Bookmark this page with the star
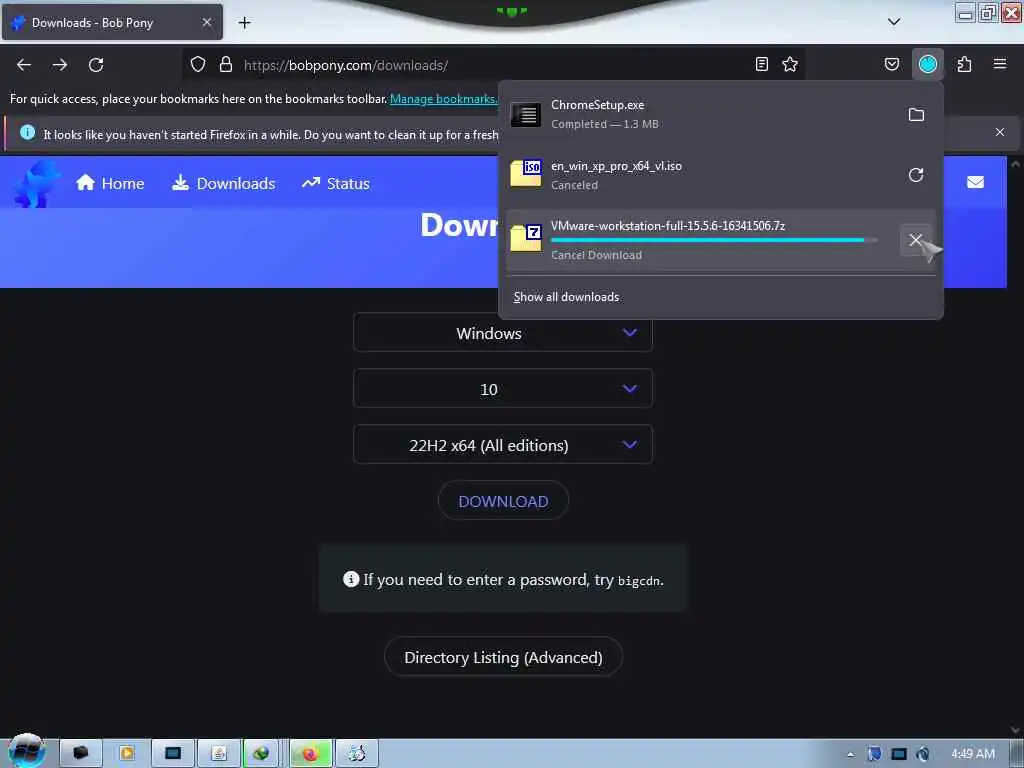This screenshot has height=768, width=1024. pyautogui.click(x=790, y=64)
